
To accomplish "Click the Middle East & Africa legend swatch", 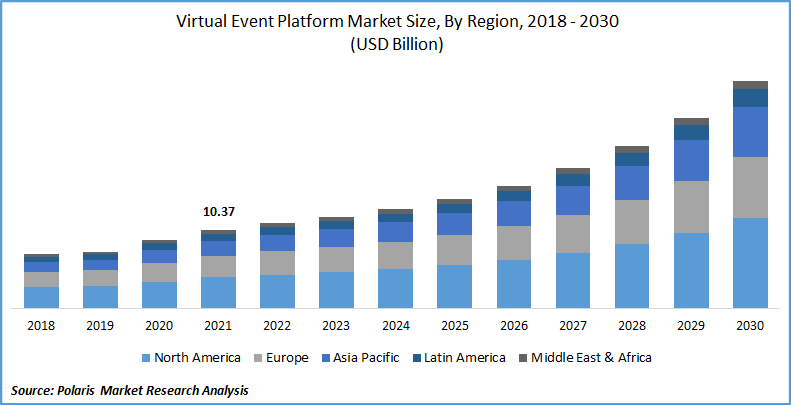I will pos(523,358).
